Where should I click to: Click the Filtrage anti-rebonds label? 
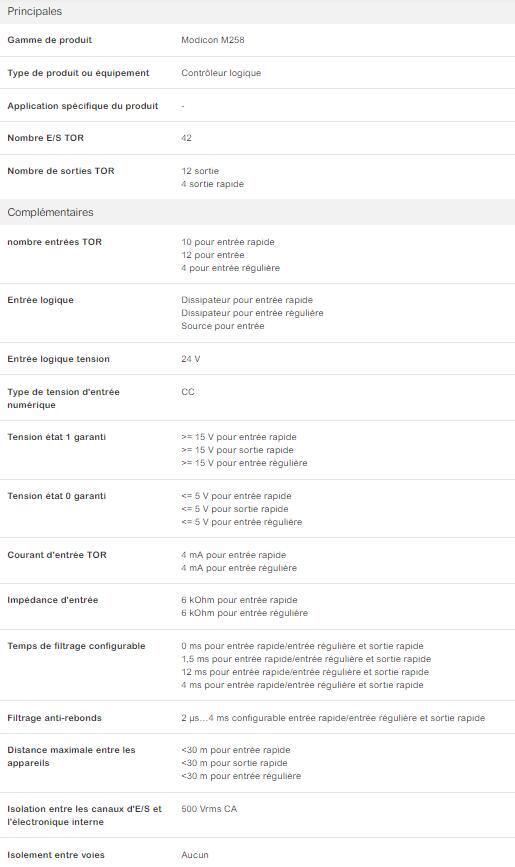point(54,718)
